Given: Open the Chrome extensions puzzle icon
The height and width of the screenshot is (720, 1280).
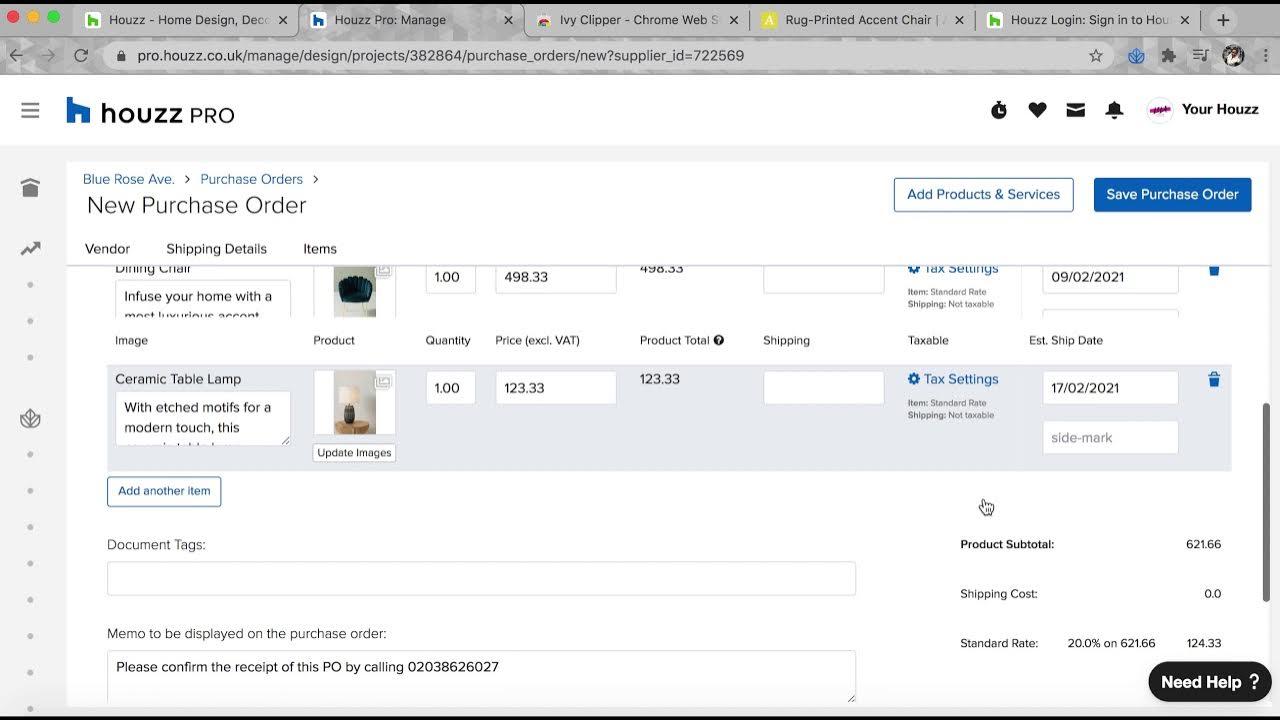Looking at the screenshot, I should pos(1168,56).
